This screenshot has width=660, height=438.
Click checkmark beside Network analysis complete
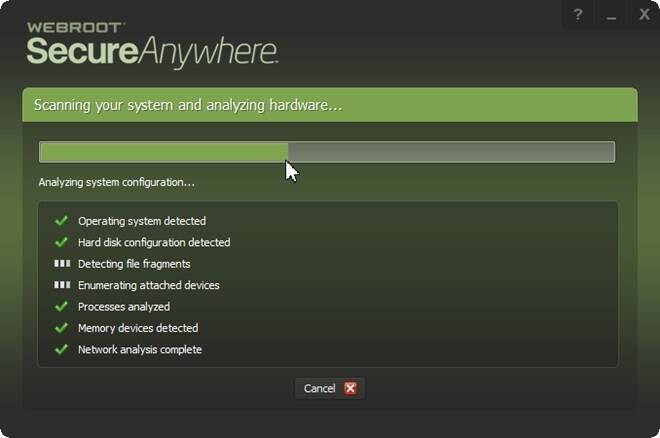pyautogui.click(x=61, y=349)
